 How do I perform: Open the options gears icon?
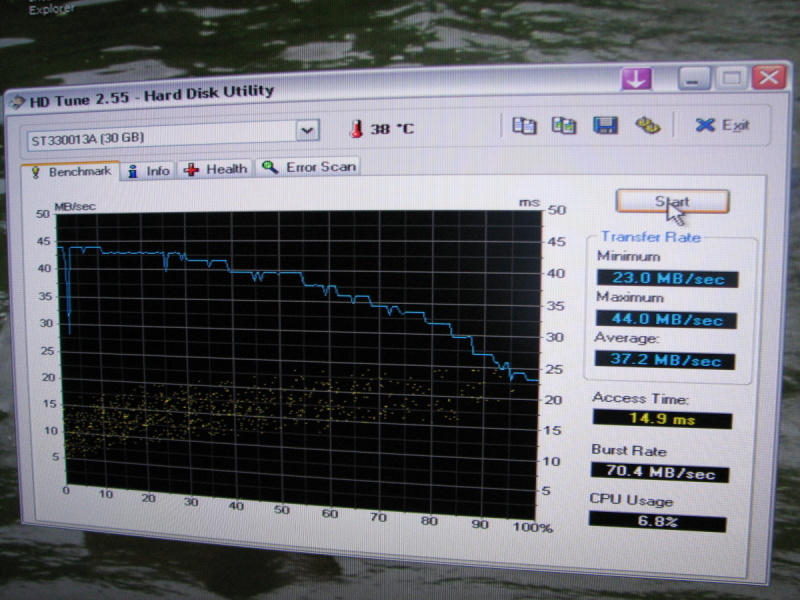647,125
